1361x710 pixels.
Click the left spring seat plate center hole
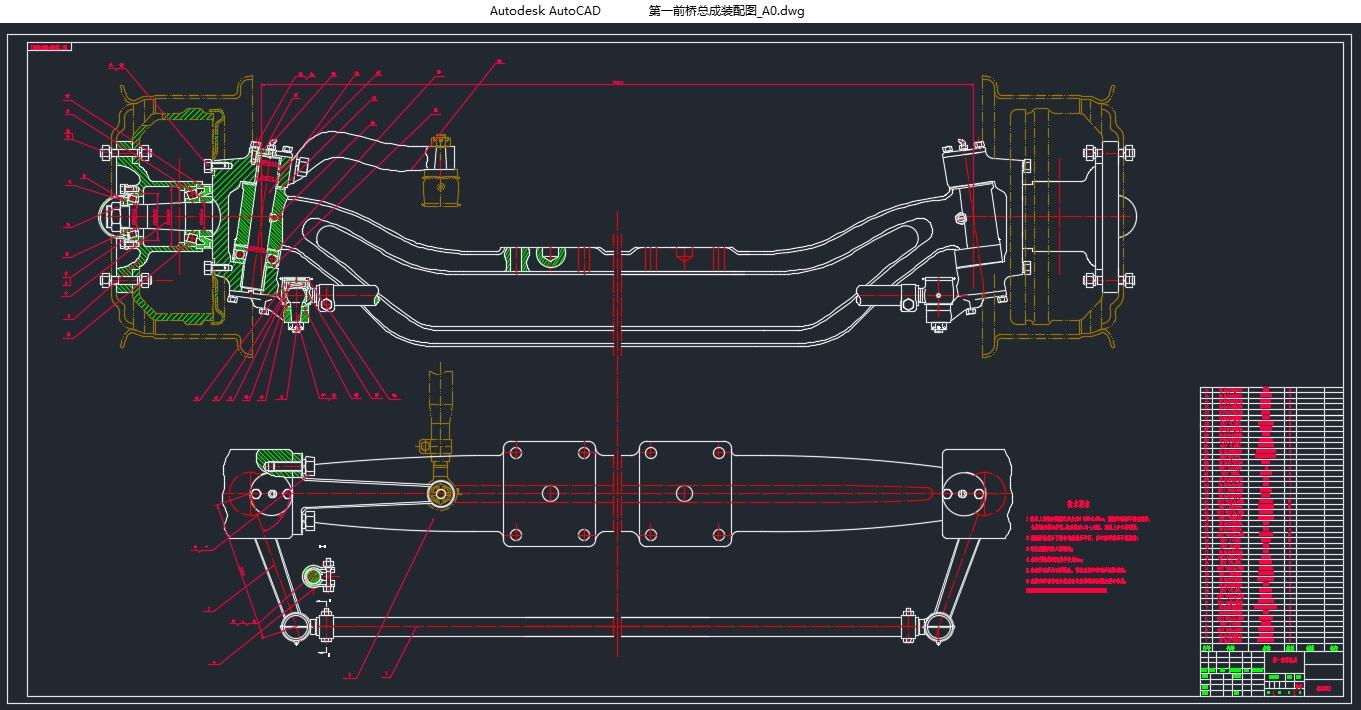549,493
